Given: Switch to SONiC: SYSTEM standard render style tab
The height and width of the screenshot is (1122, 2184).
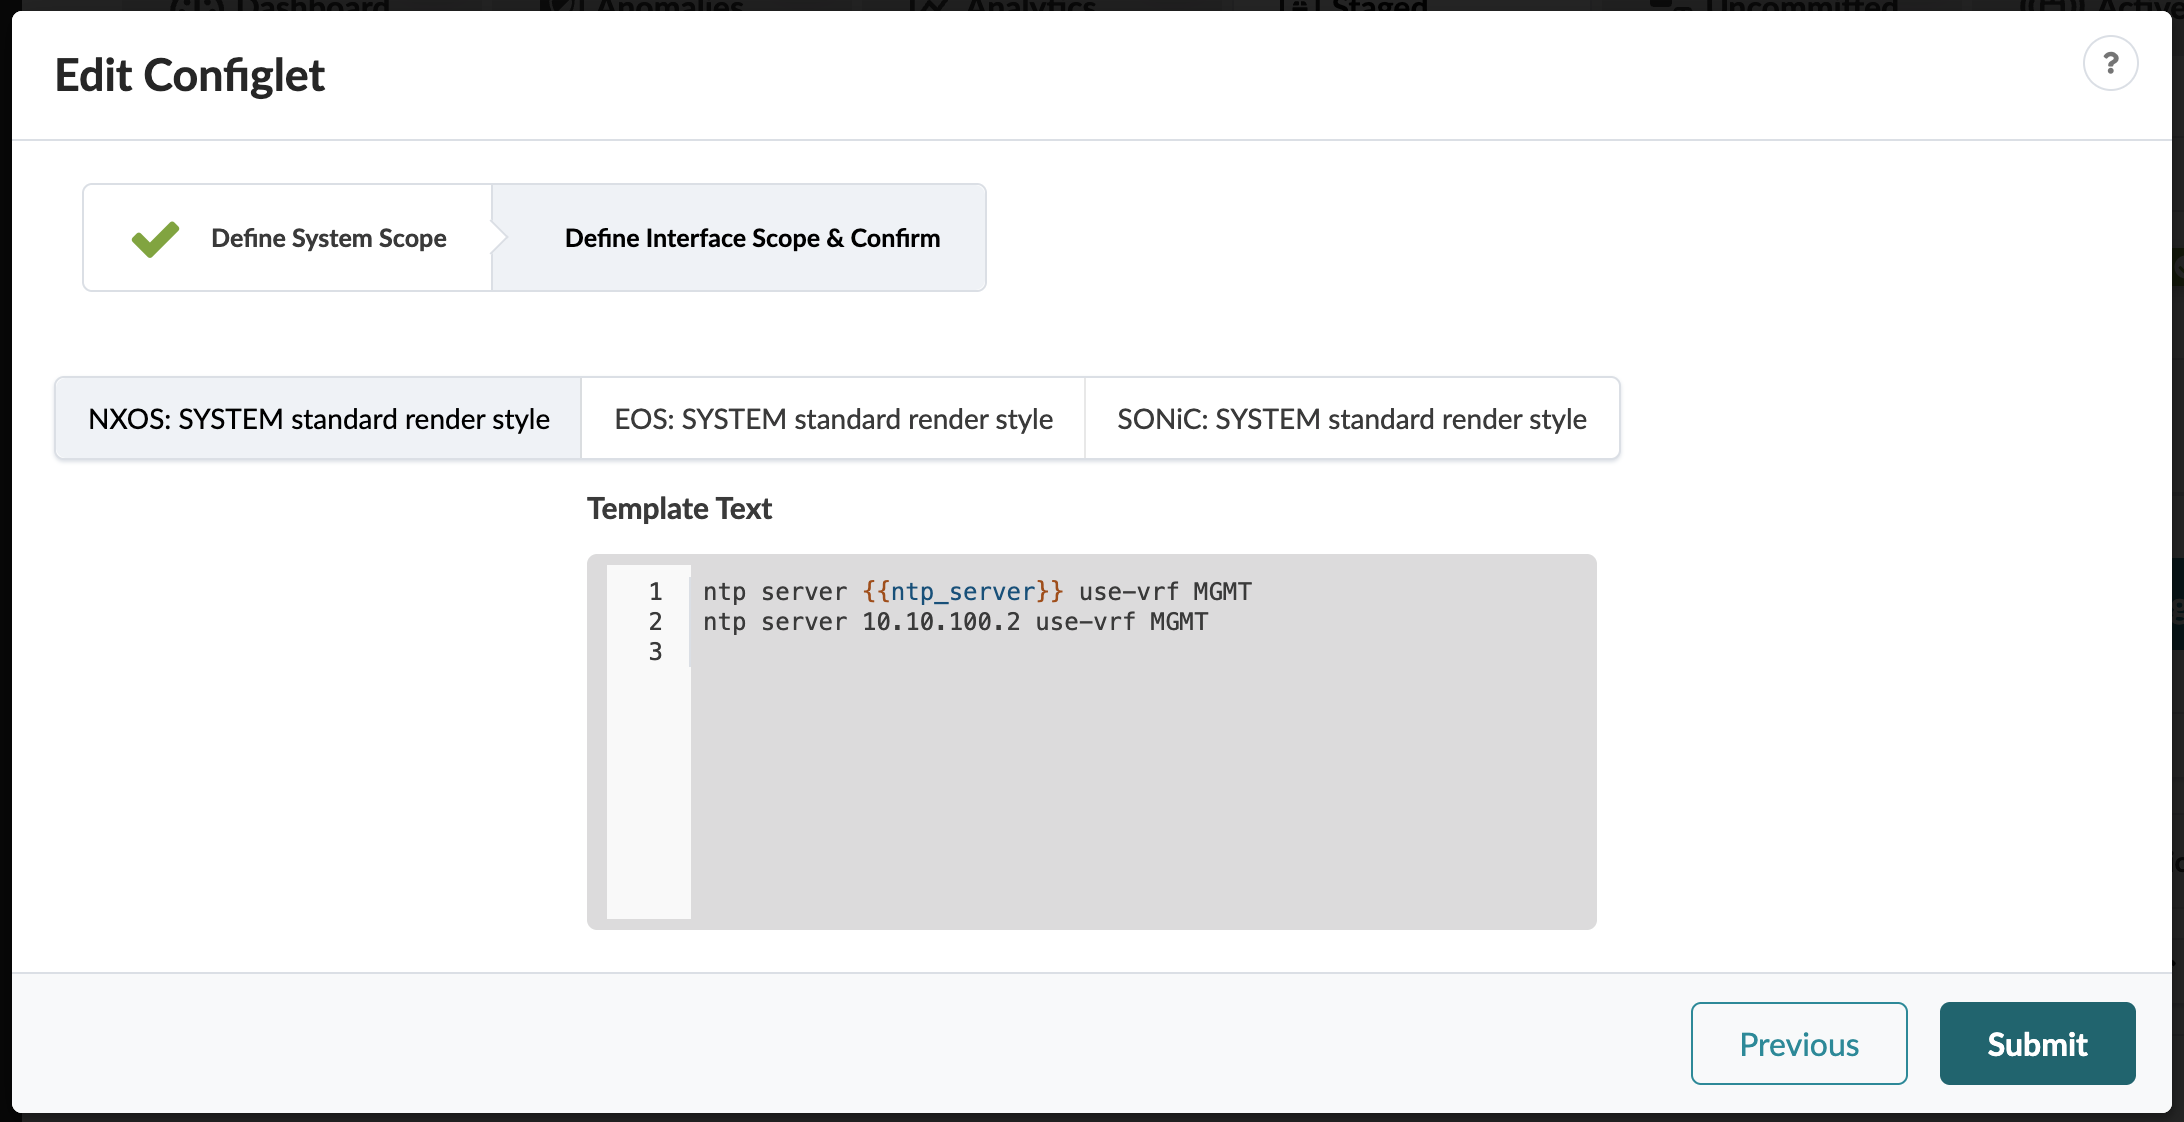Looking at the screenshot, I should [x=1352, y=419].
